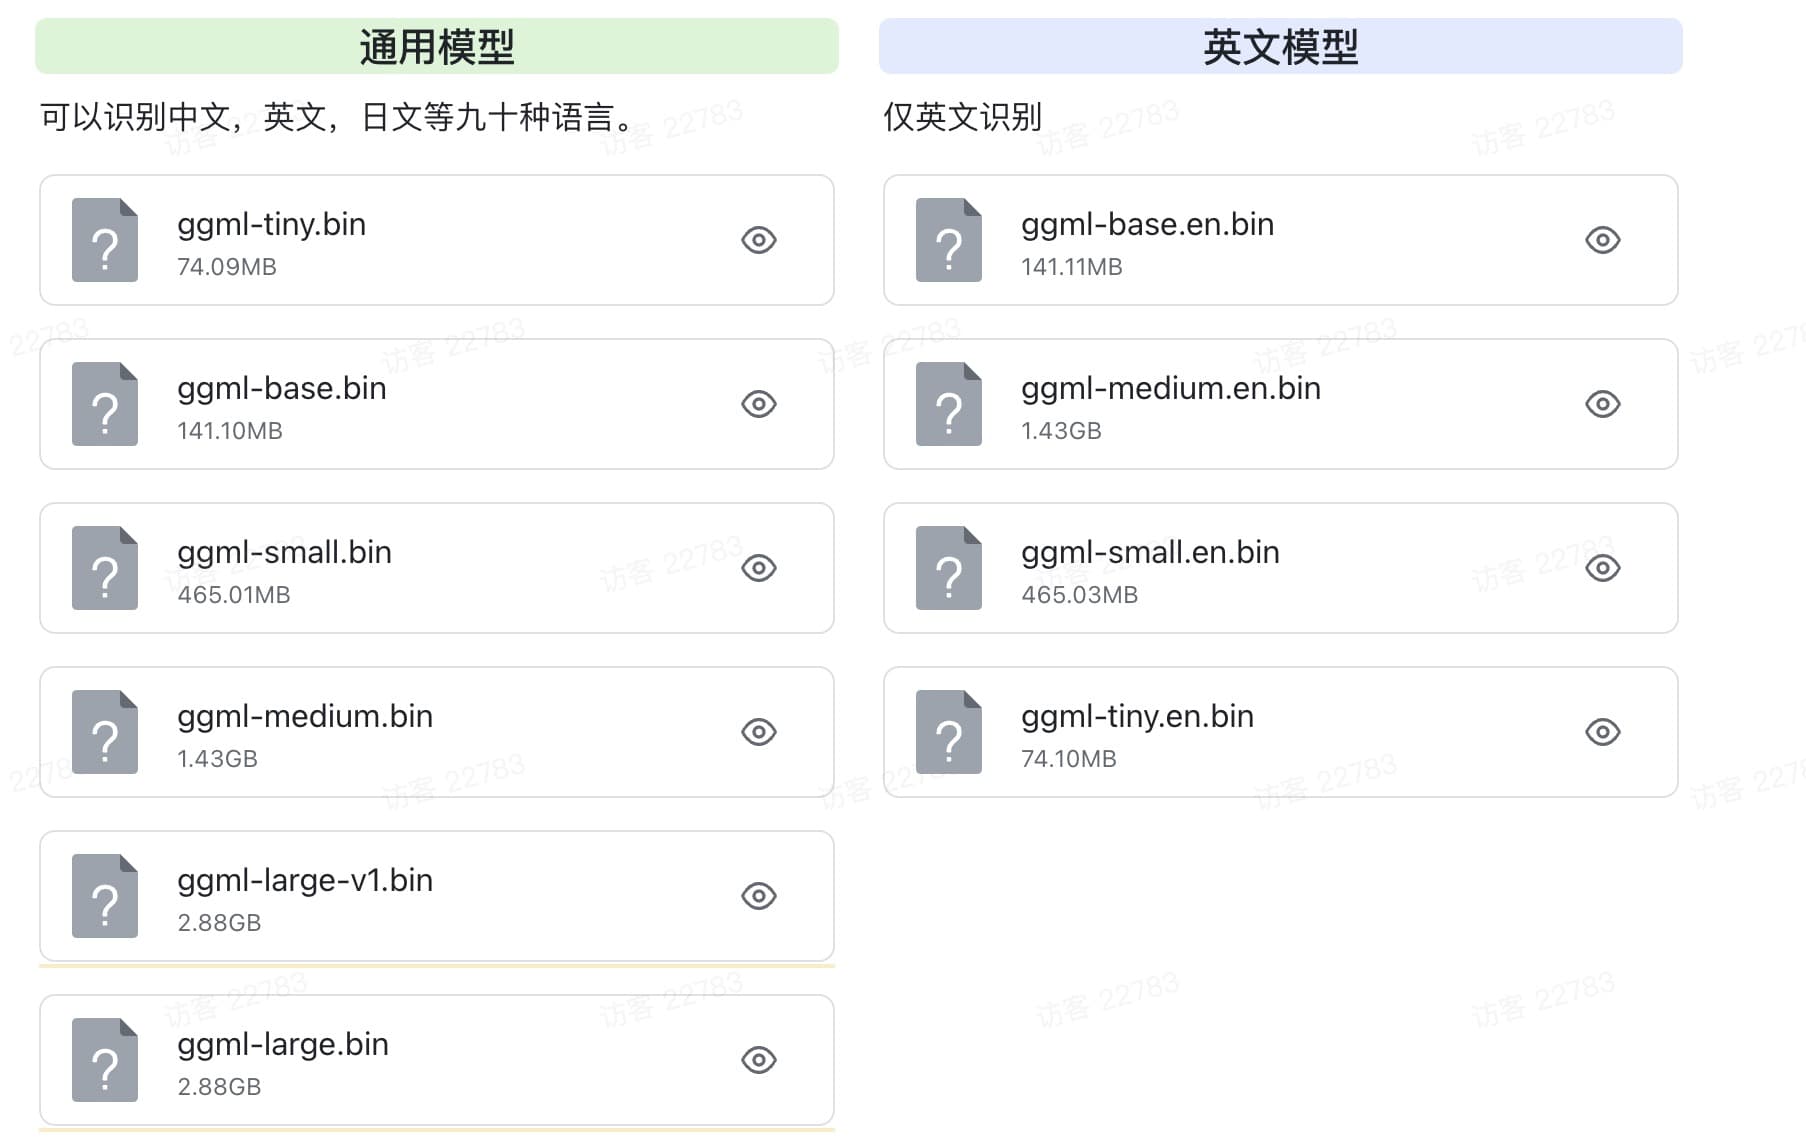The width and height of the screenshot is (1806, 1140).
Task: Preview ggml-large.bin with the eye icon
Action: 759,1060
